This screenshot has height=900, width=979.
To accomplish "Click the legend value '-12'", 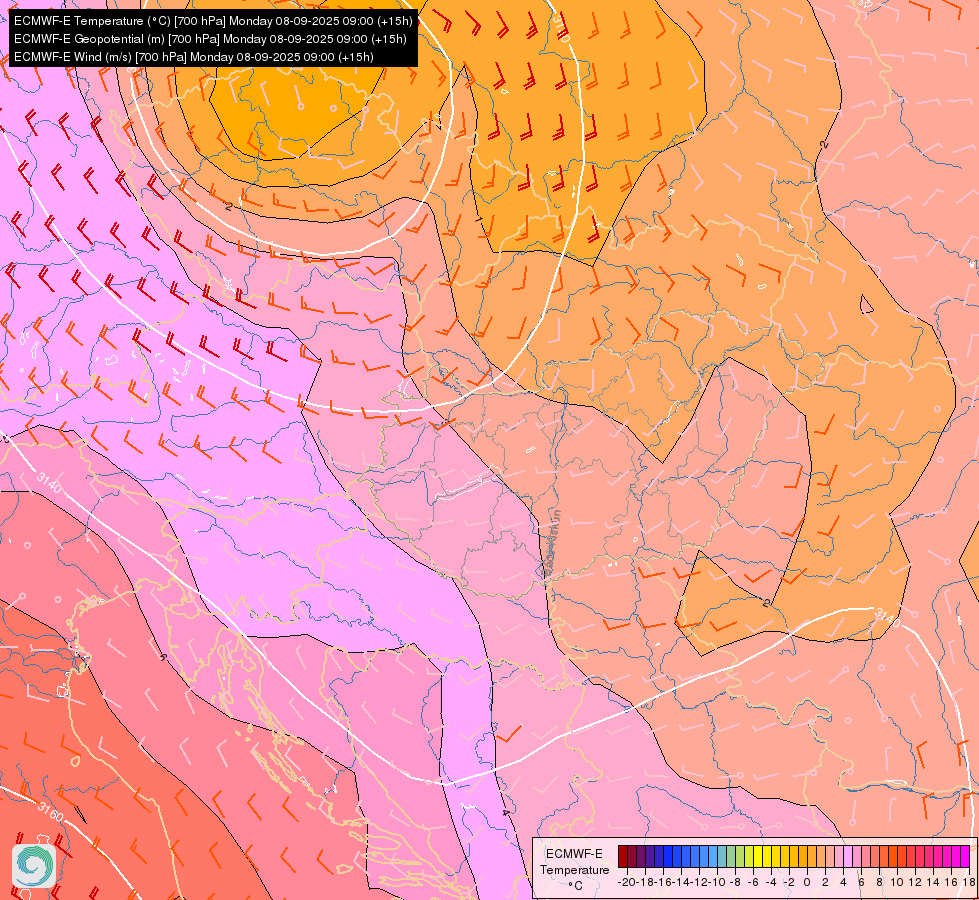I will point(700,882).
